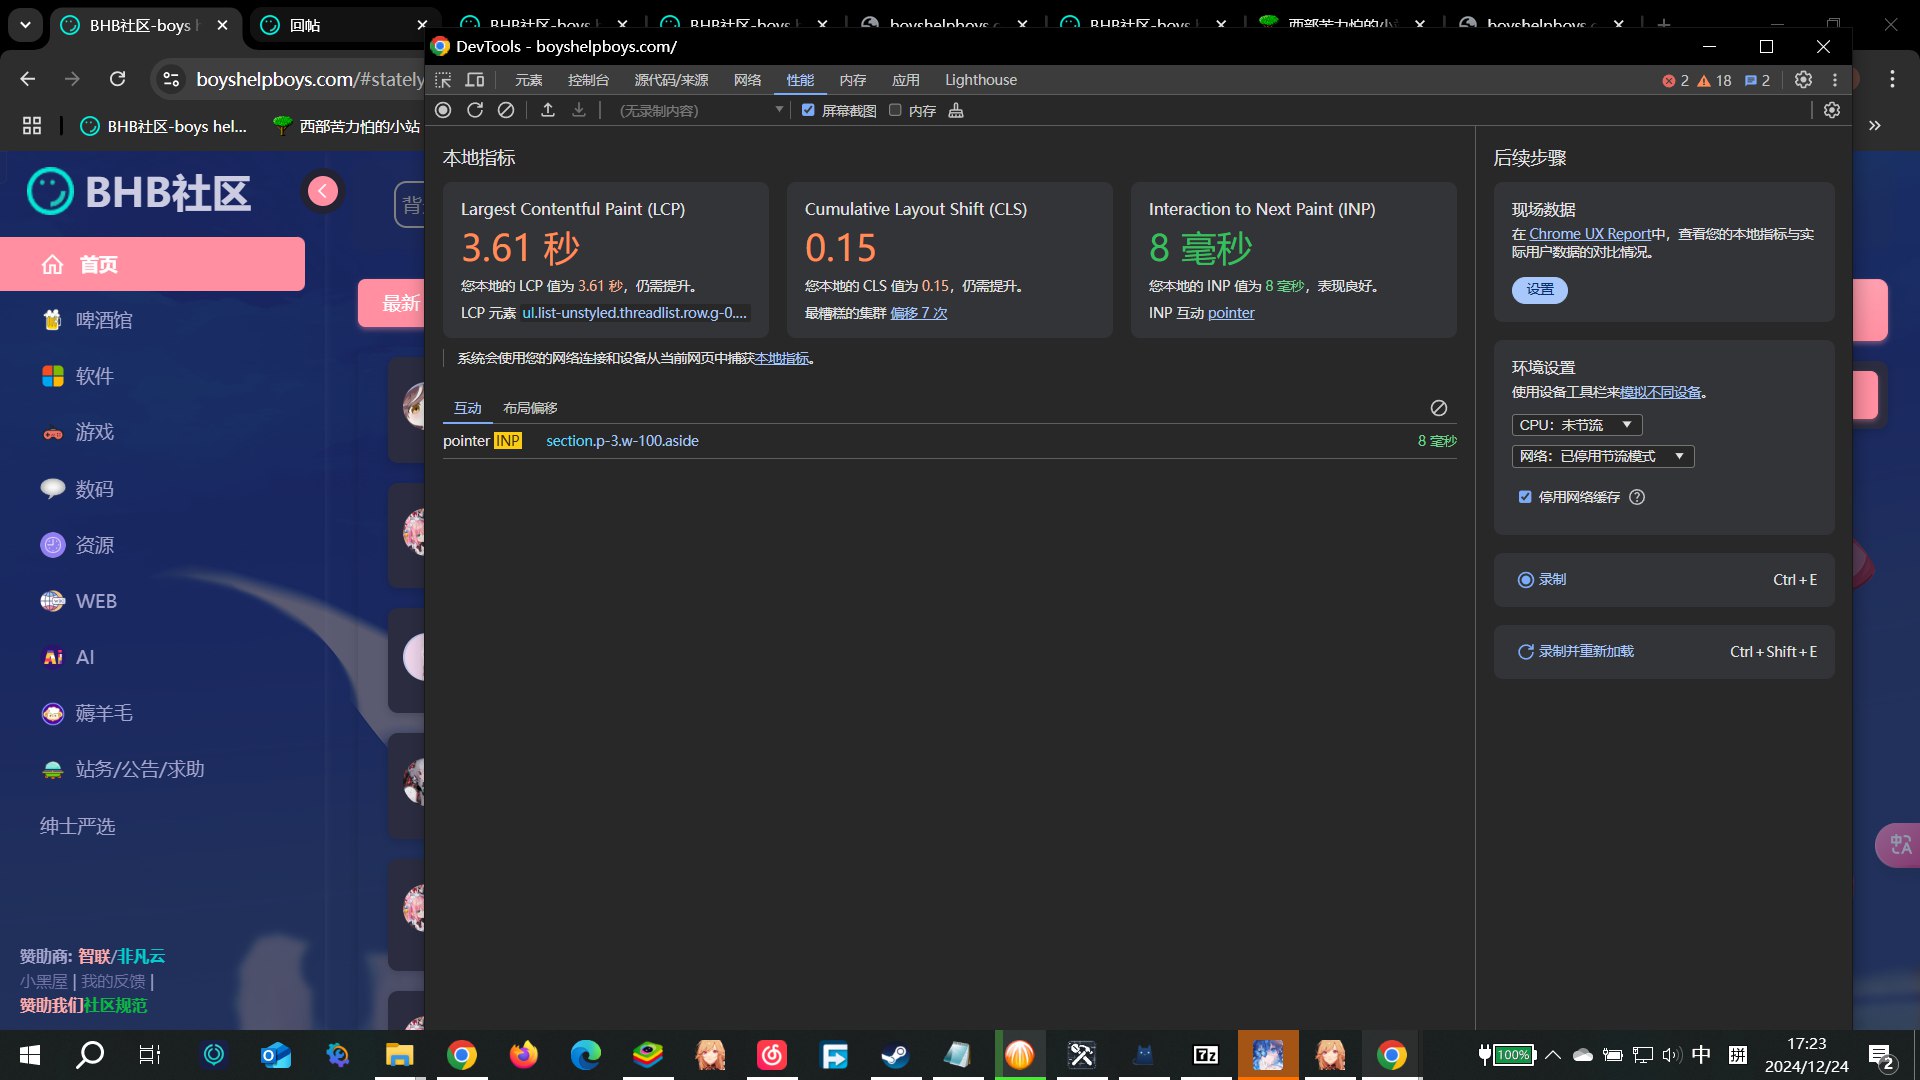This screenshot has width=1920, height=1080.
Task: Click the browser reload button
Action: click(118, 79)
